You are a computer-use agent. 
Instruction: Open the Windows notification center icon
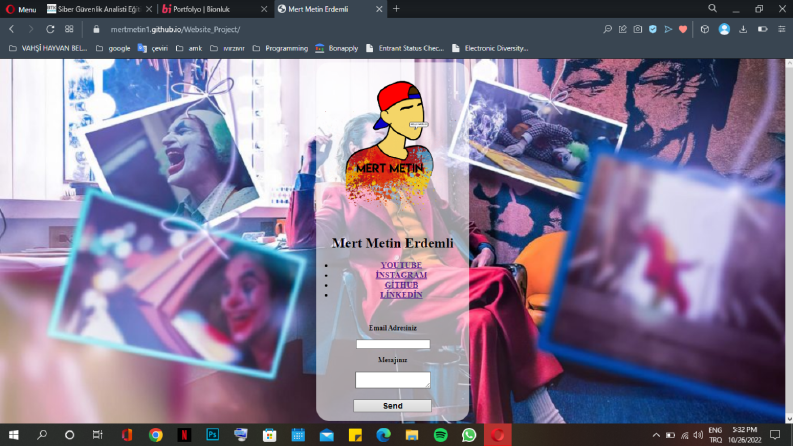point(775,435)
